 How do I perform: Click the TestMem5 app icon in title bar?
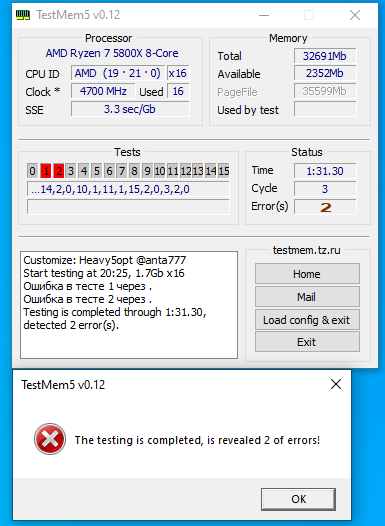(x=23, y=15)
